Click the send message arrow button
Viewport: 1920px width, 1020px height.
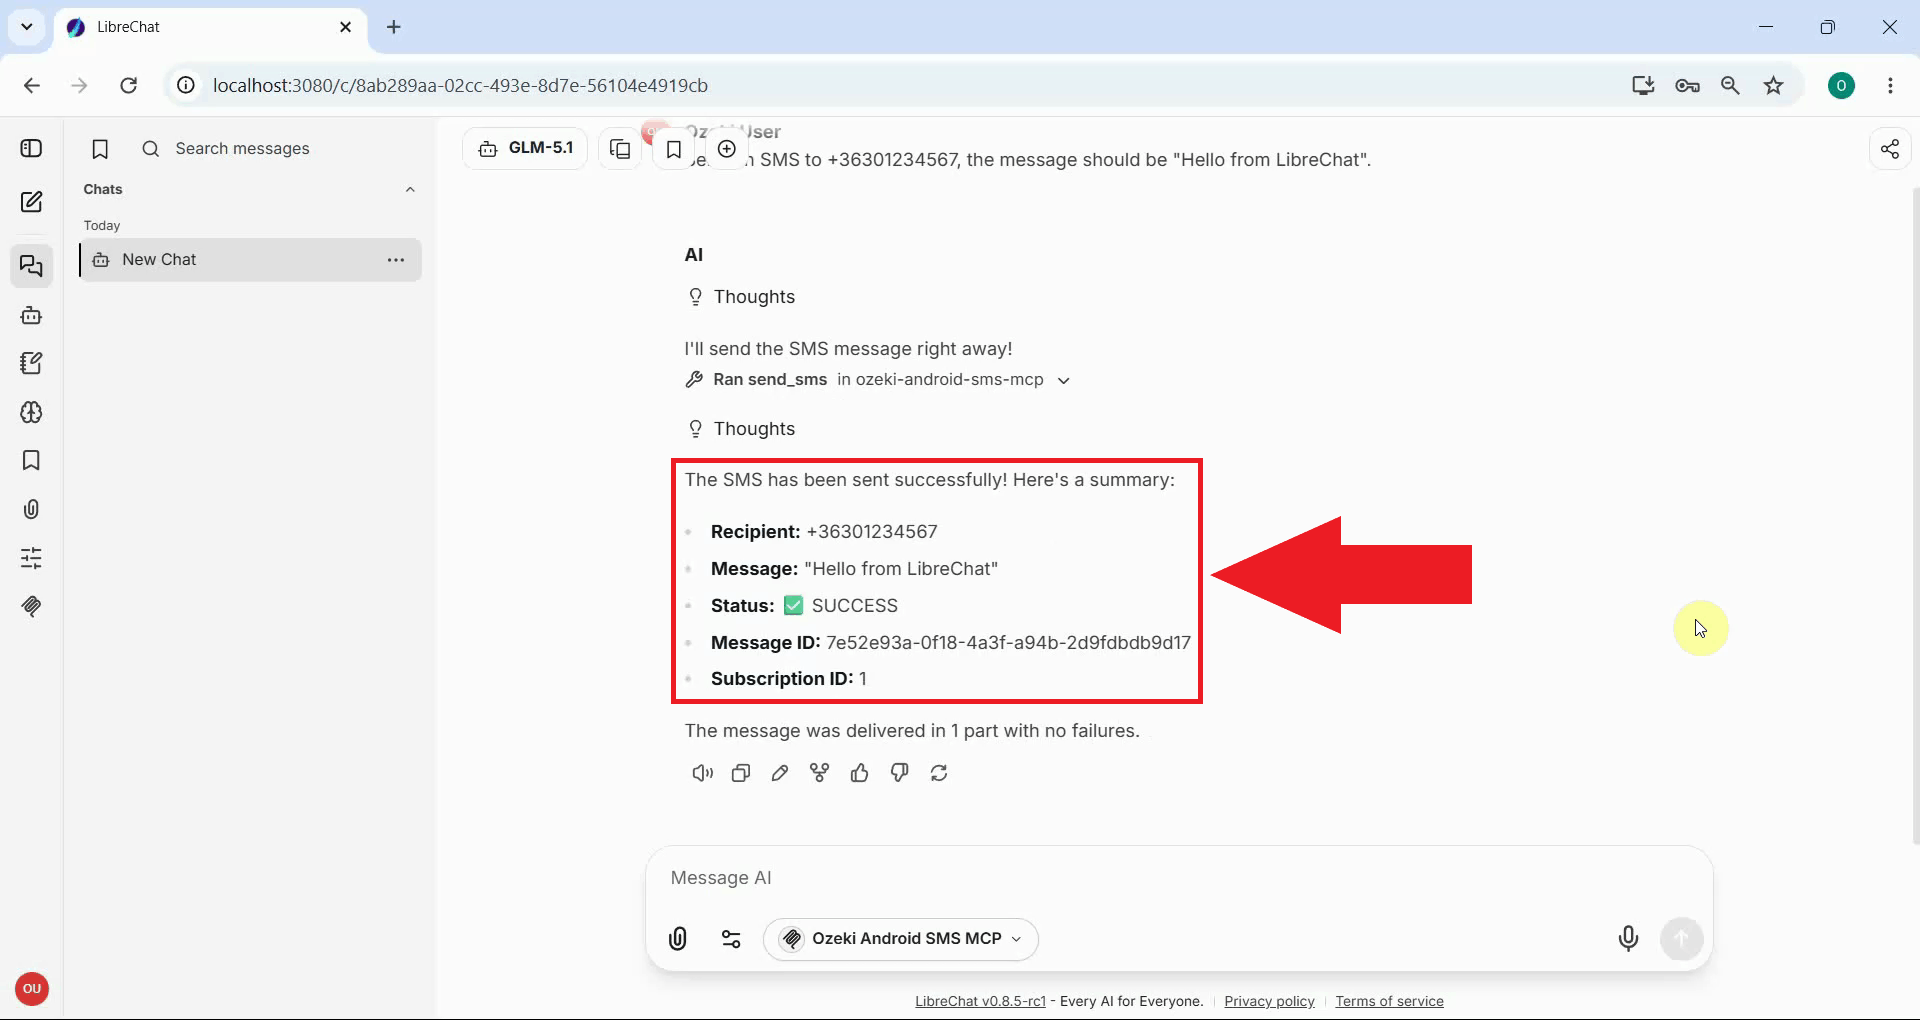tap(1682, 939)
